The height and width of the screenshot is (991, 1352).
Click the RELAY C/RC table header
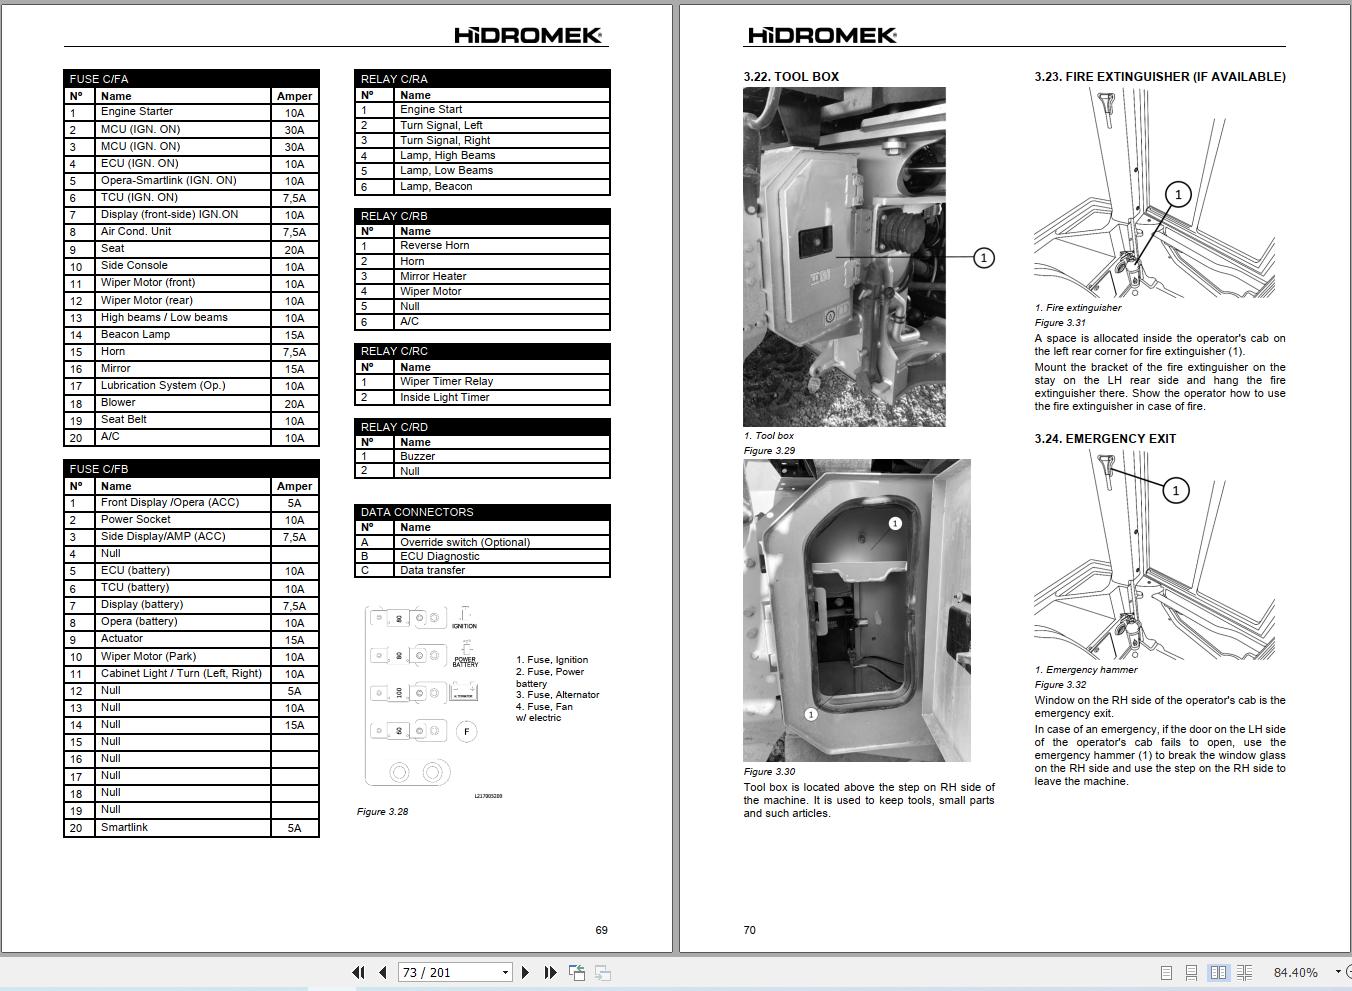(482, 351)
